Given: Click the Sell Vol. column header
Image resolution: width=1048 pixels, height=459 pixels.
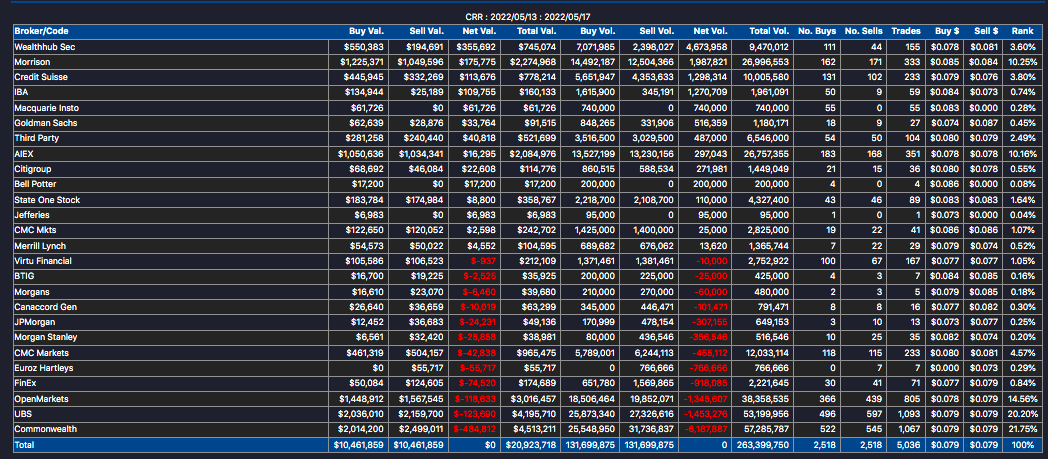Looking at the screenshot, I should tap(657, 31).
